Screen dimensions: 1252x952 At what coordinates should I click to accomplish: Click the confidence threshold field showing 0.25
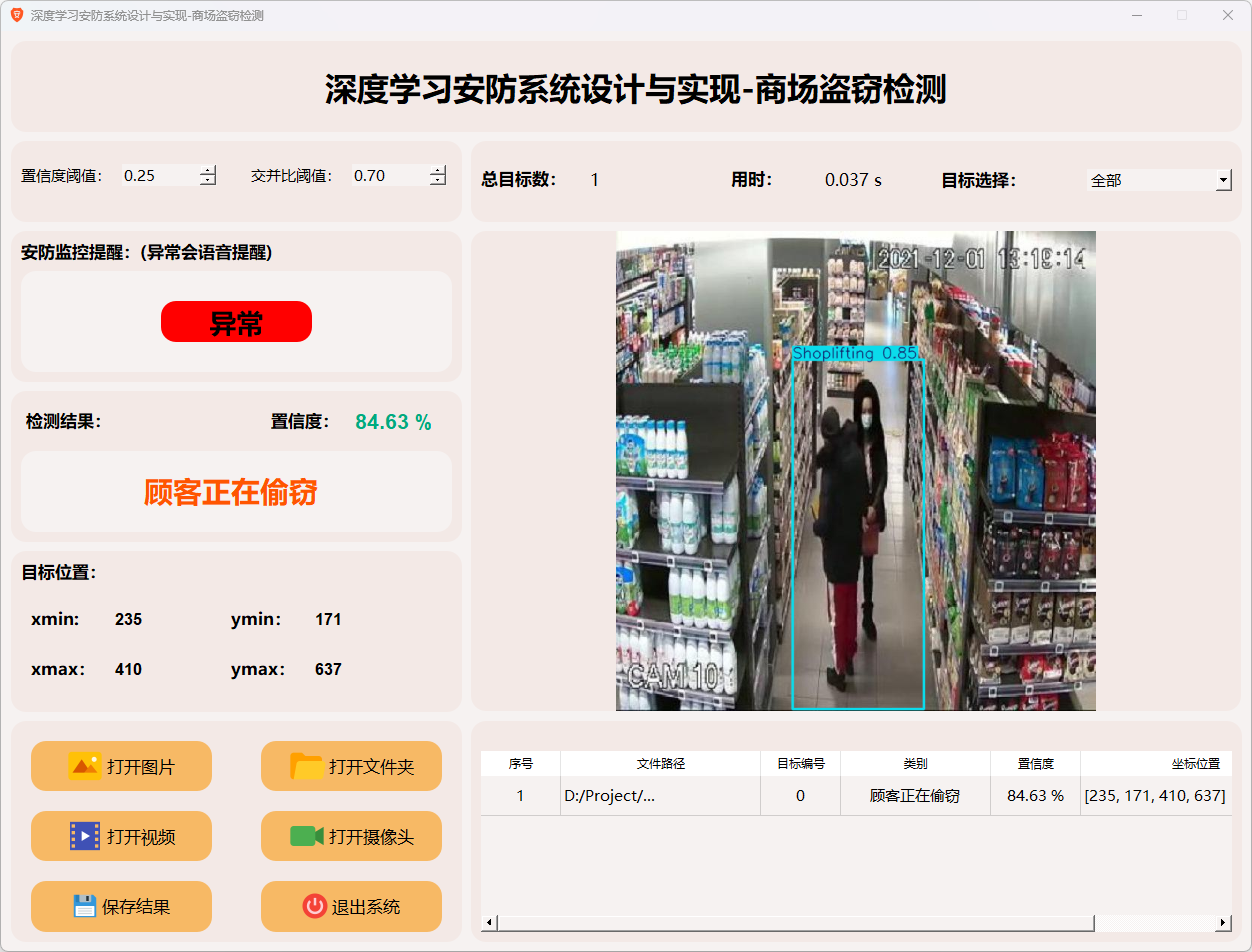click(x=158, y=176)
